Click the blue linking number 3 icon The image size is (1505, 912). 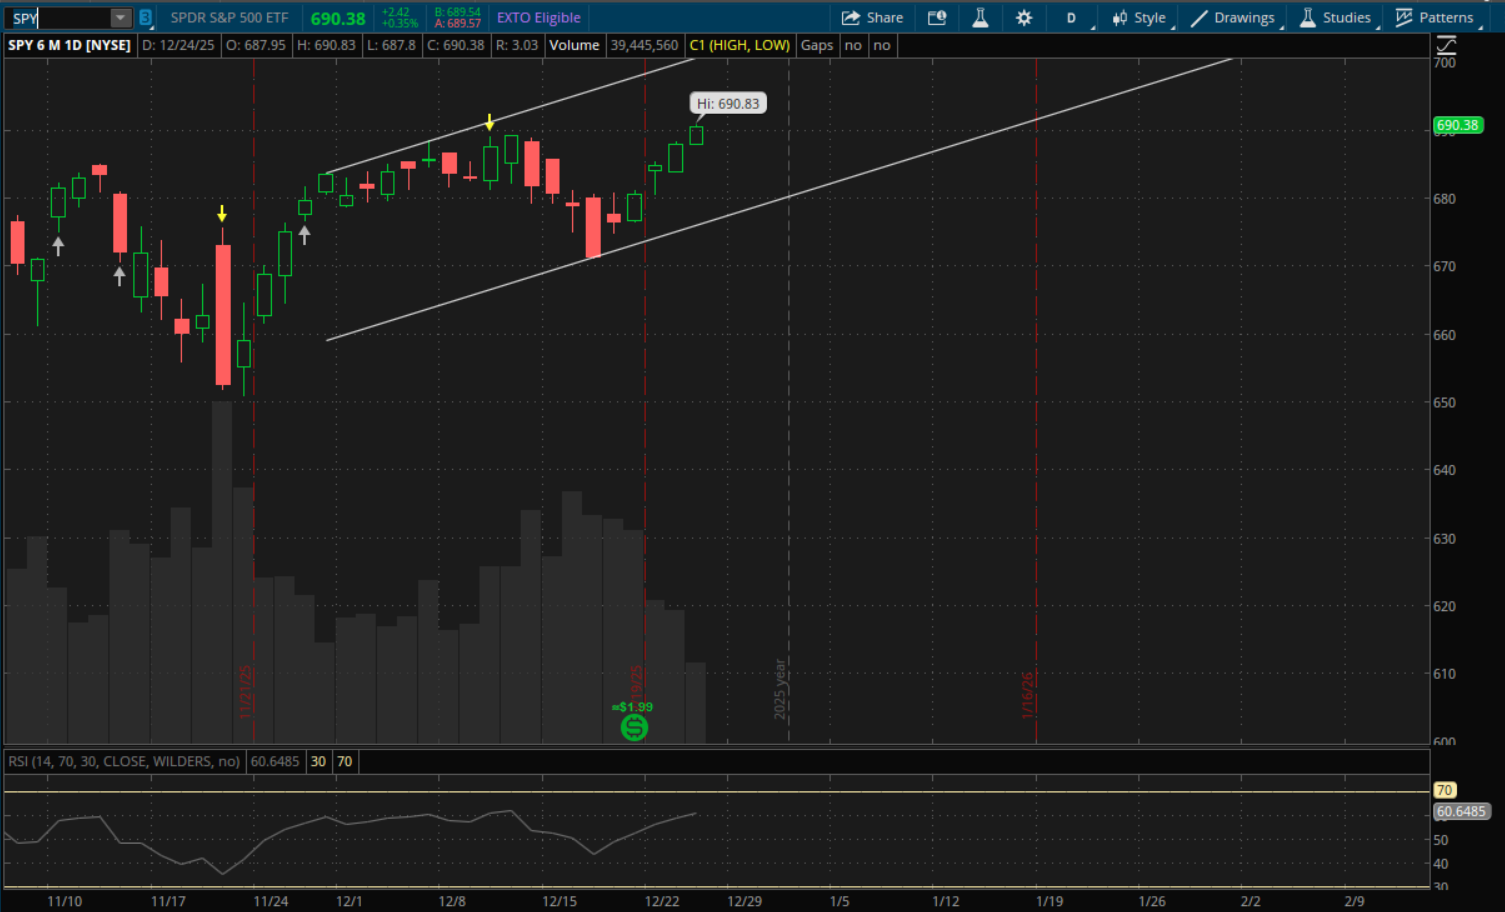pos(146,18)
